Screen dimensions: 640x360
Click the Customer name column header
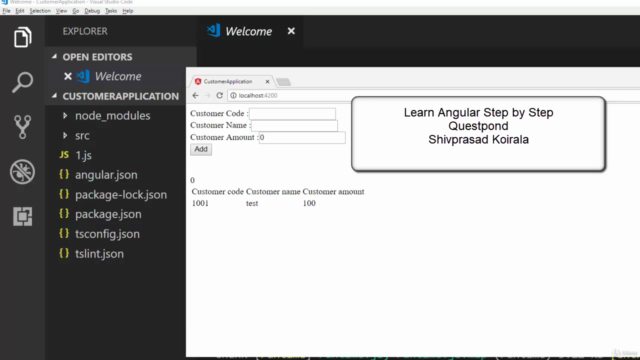pyautogui.click(x=273, y=191)
